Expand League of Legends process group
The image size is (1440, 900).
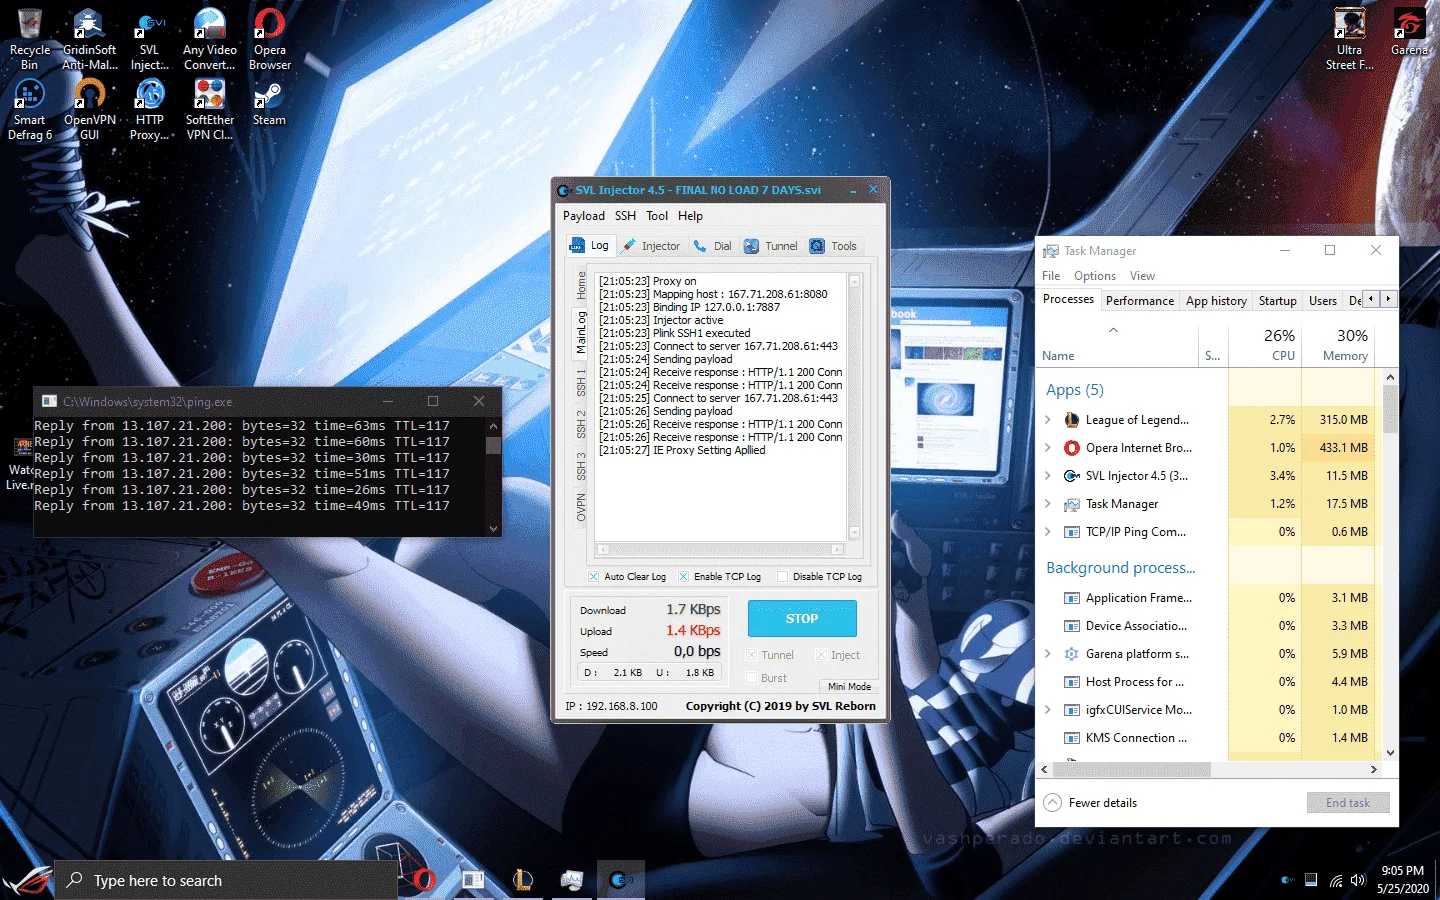point(1048,420)
